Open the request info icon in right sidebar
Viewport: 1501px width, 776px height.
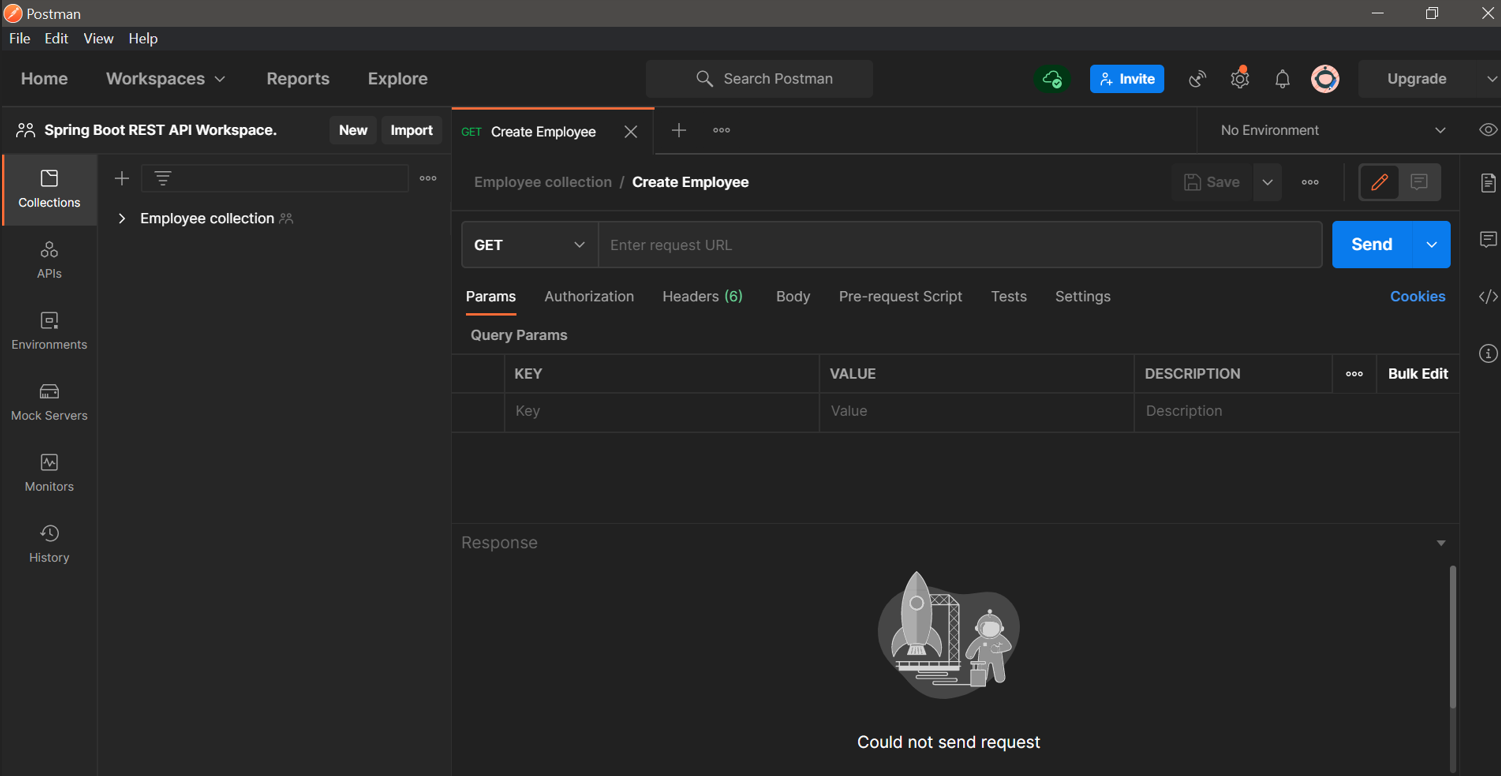coord(1488,354)
